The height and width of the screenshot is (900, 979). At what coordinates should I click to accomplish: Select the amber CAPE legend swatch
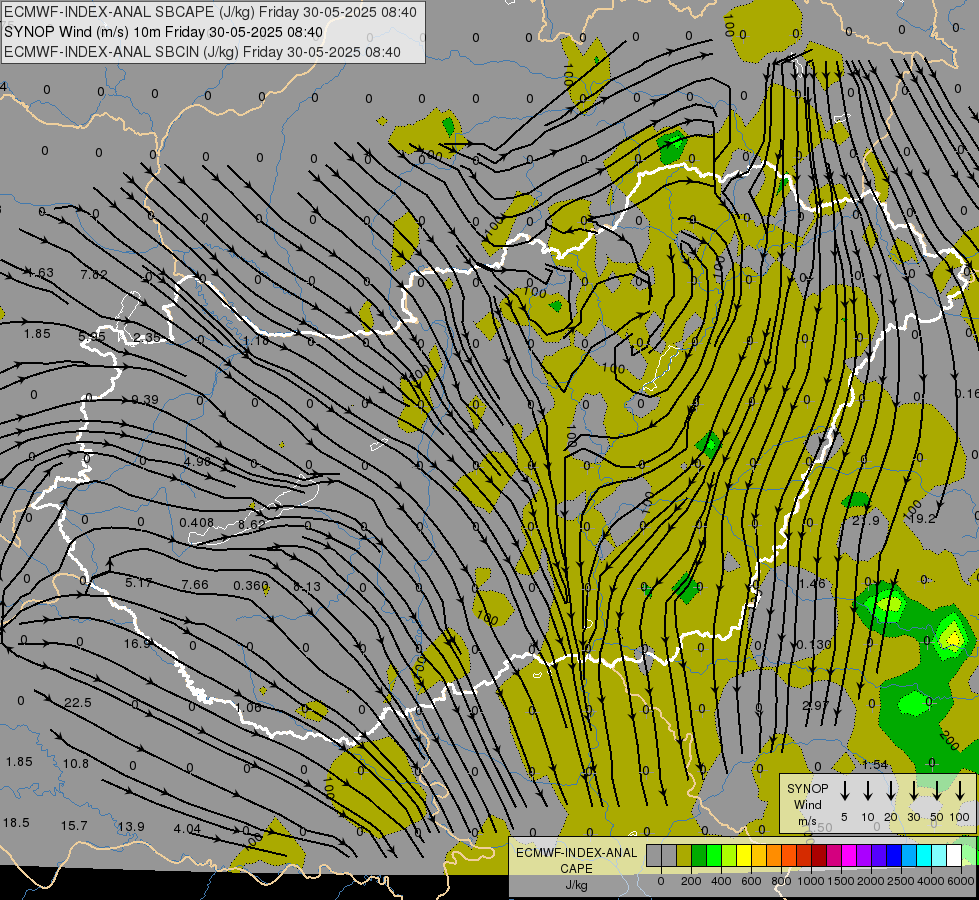click(x=759, y=855)
